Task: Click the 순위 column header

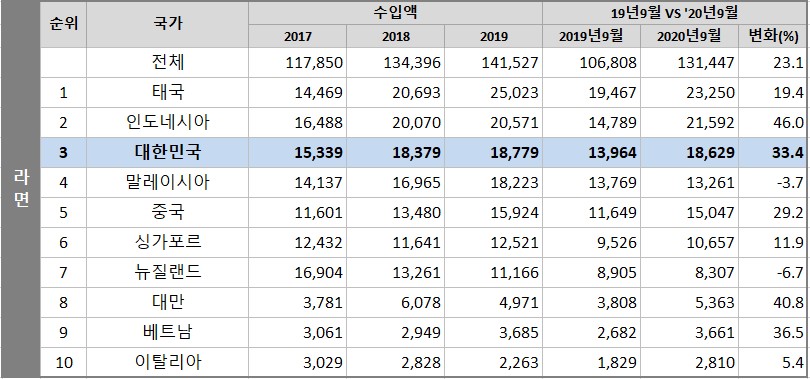Action: coord(64,24)
